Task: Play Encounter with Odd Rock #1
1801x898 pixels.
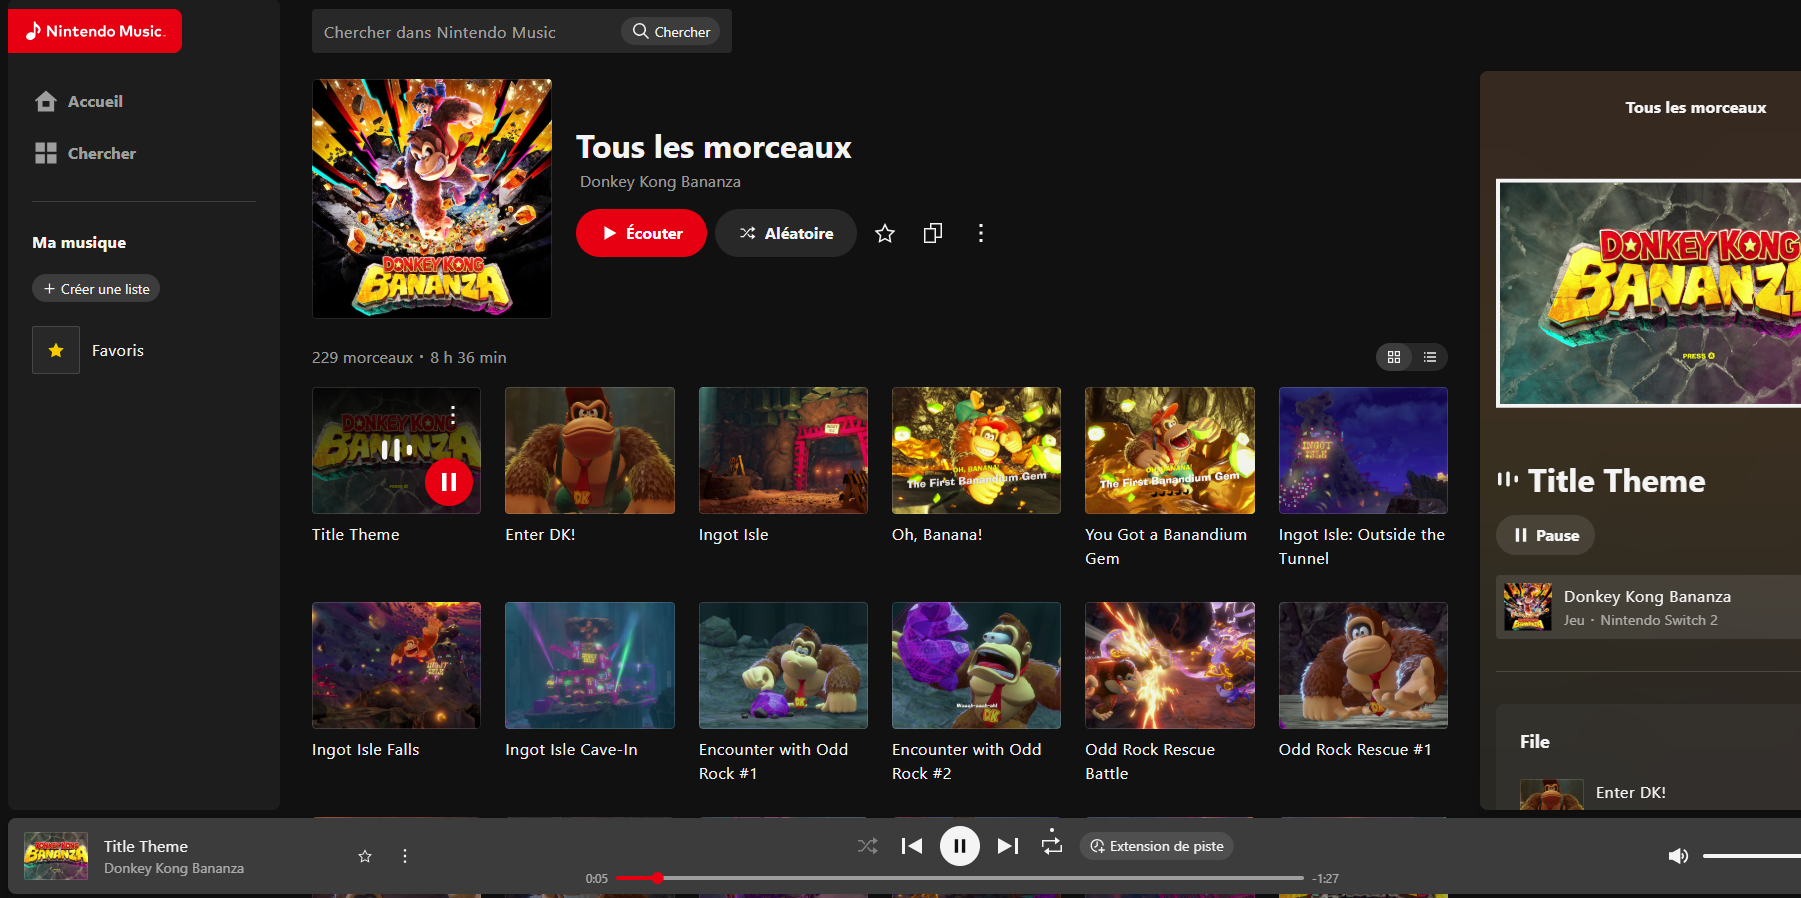Action: tap(783, 665)
